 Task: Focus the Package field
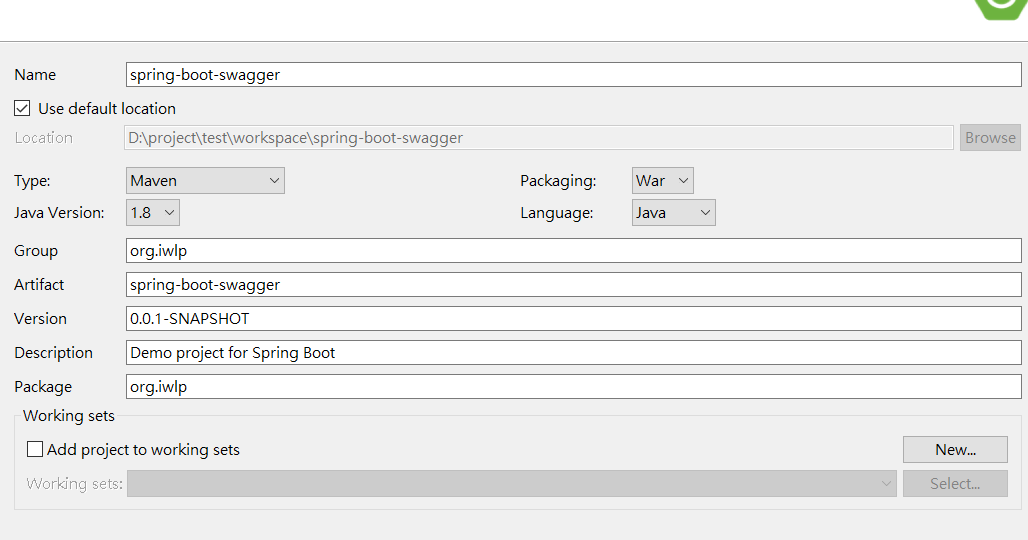574,387
